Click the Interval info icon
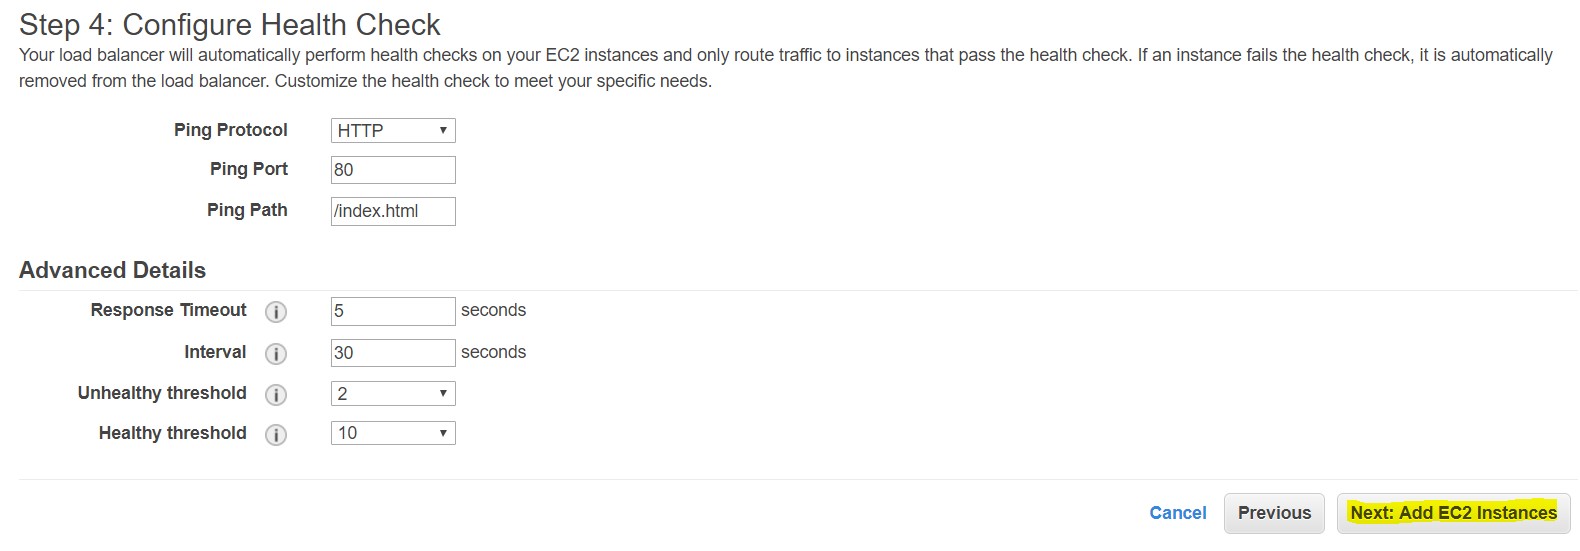The width and height of the screenshot is (1580, 551). [x=276, y=354]
